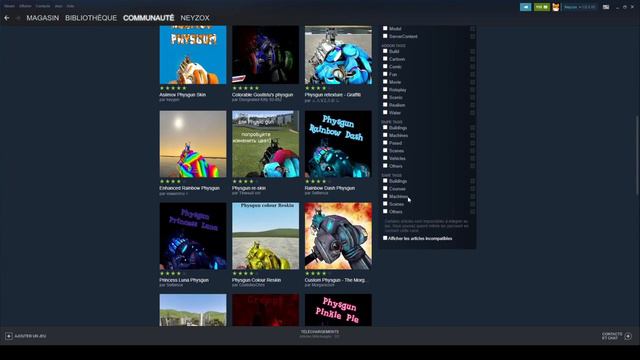Image resolution: width=640 pixels, height=360 pixels.
Task: Open Physgun Colour Reskin thumbnail
Action: tap(265, 236)
